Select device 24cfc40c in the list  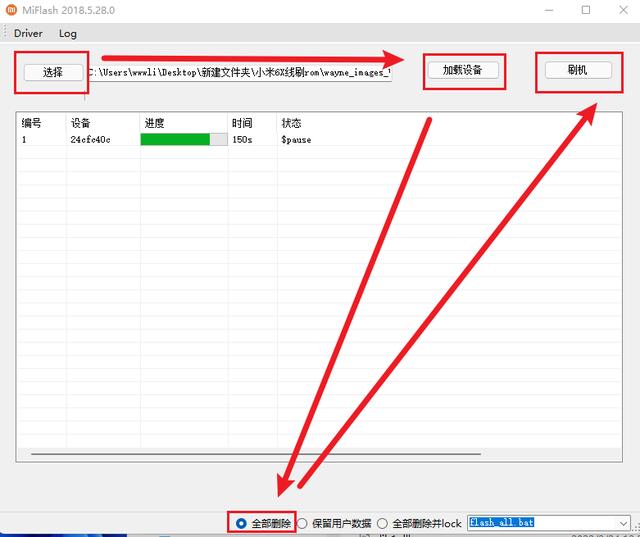(x=90, y=140)
